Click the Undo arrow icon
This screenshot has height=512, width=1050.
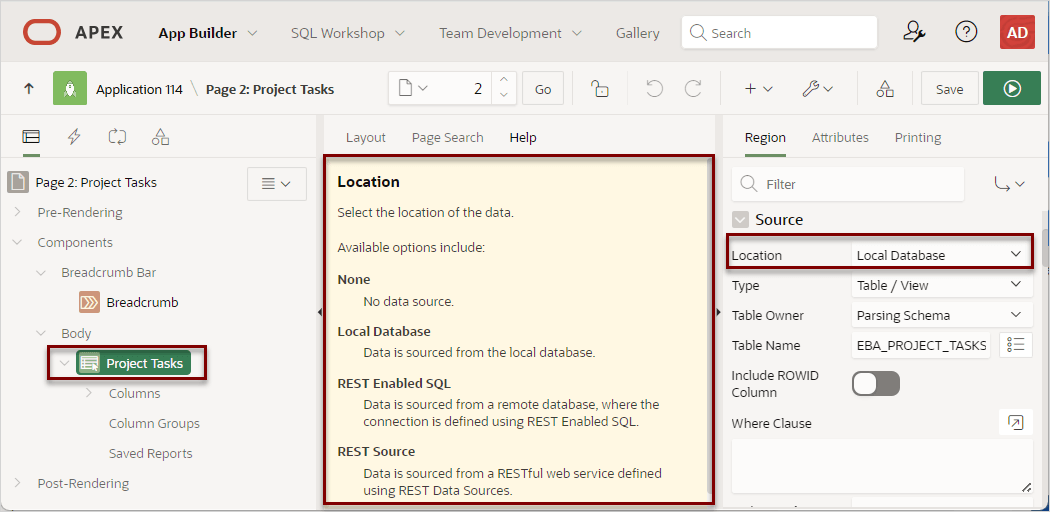click(x=654, y=88)
